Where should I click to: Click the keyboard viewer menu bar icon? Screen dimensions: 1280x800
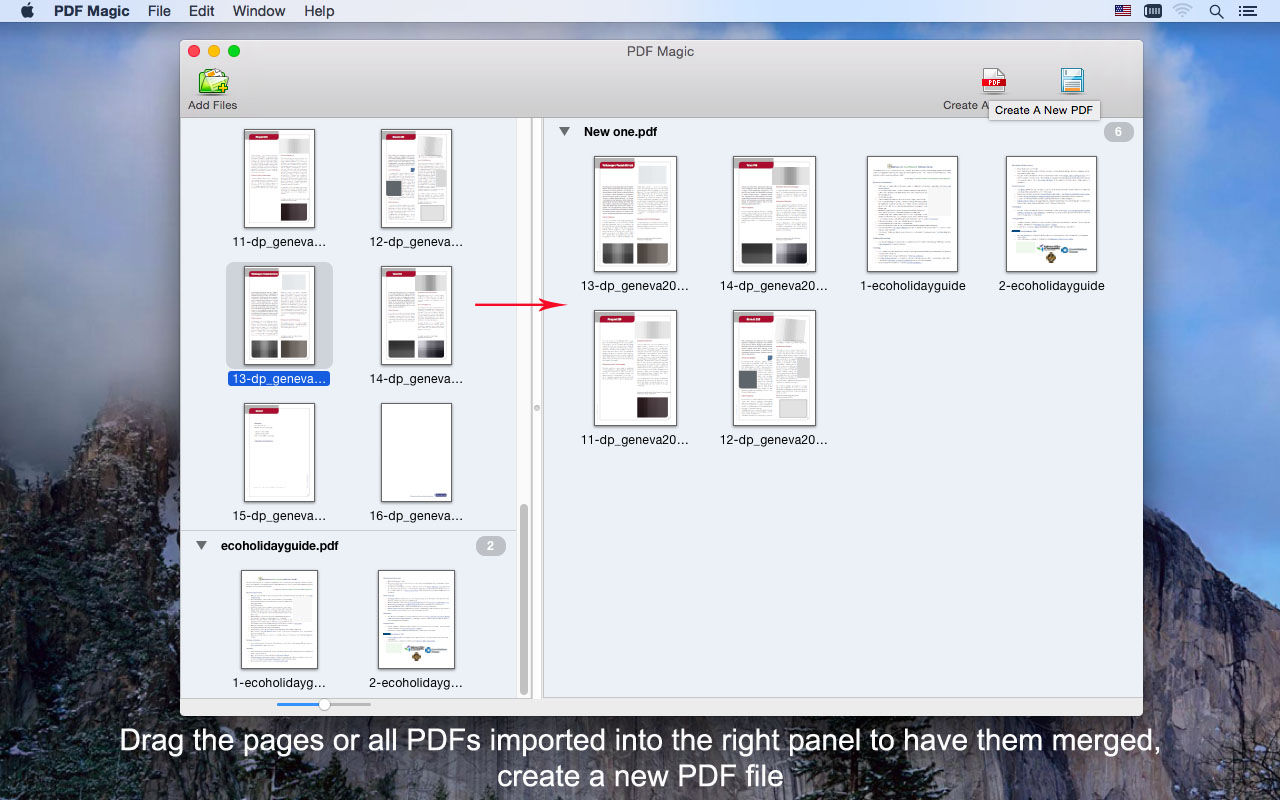tap(1153, 11)
